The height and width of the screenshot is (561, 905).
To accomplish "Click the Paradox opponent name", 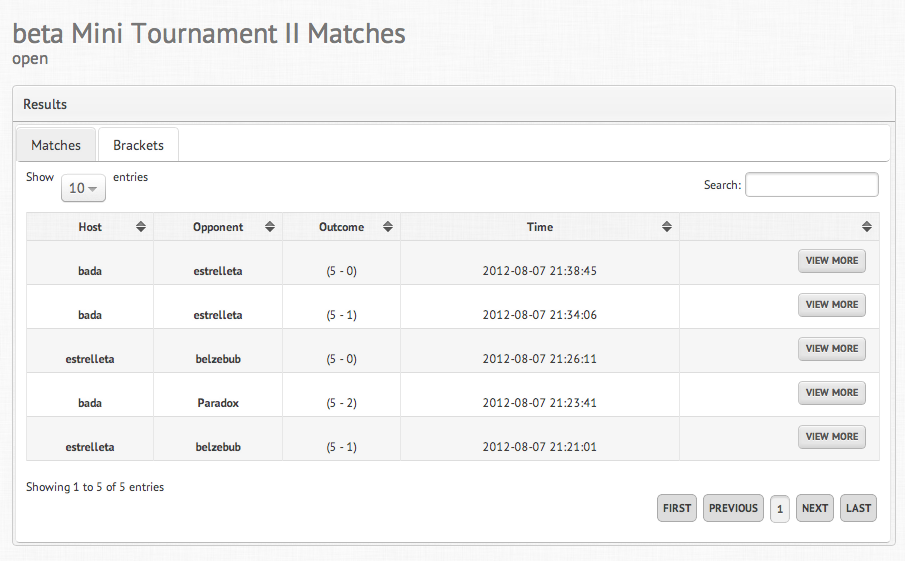I will coord(218,403).
